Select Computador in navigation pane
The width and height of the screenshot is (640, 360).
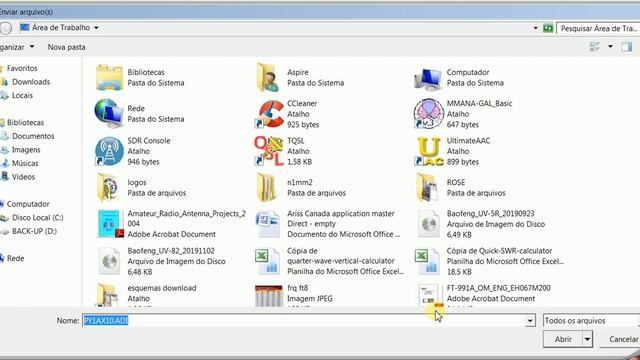tap(28, 204)
